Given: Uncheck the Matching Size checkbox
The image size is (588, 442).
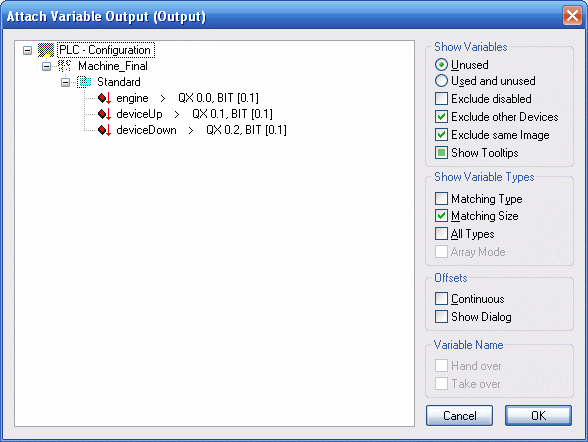Looking at the screenshot, I should tap(441, 216).
